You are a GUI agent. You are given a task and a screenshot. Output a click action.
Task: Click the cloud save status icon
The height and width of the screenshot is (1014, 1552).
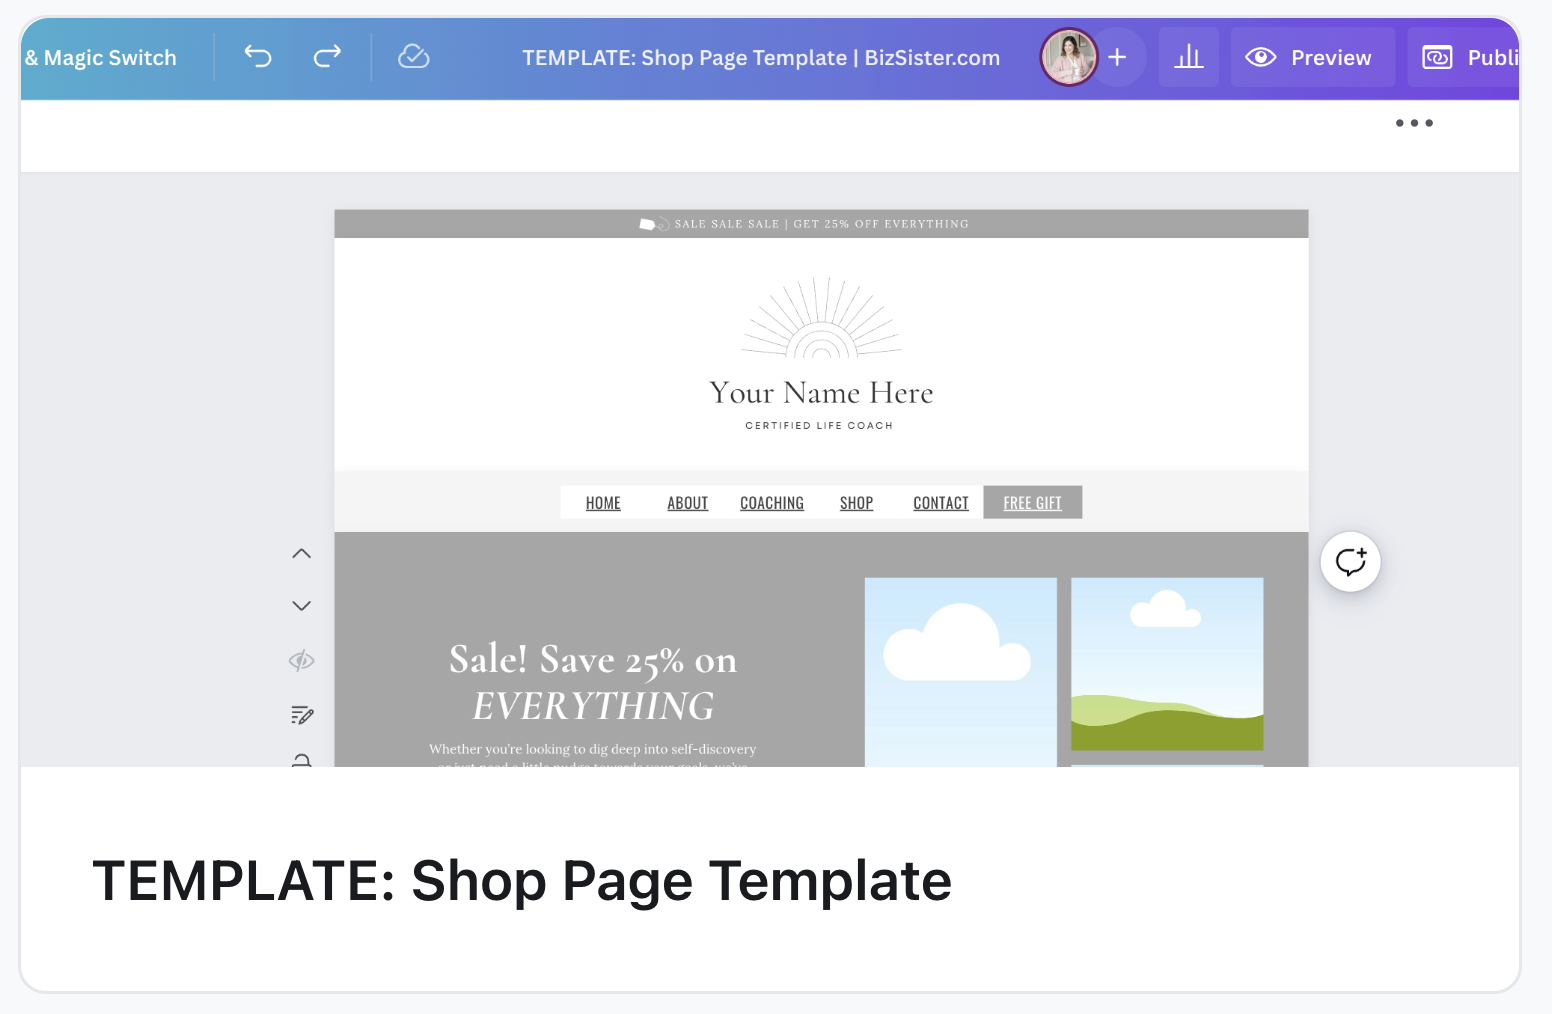point(413,57)
